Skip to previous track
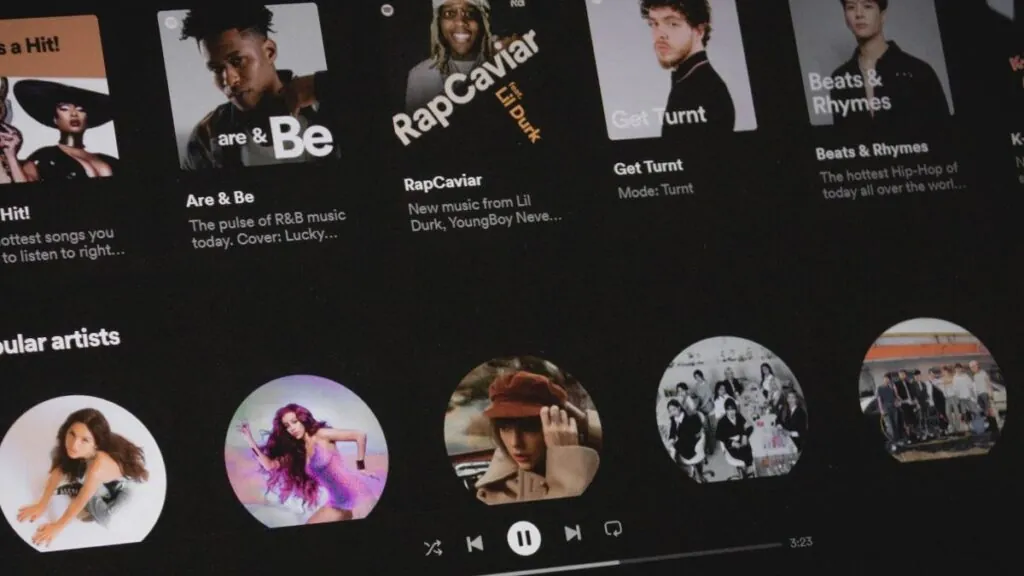 [475, 543]
